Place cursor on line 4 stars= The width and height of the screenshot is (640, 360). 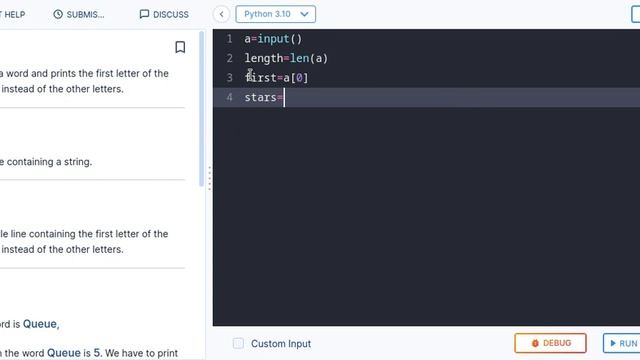click(264, 97)
